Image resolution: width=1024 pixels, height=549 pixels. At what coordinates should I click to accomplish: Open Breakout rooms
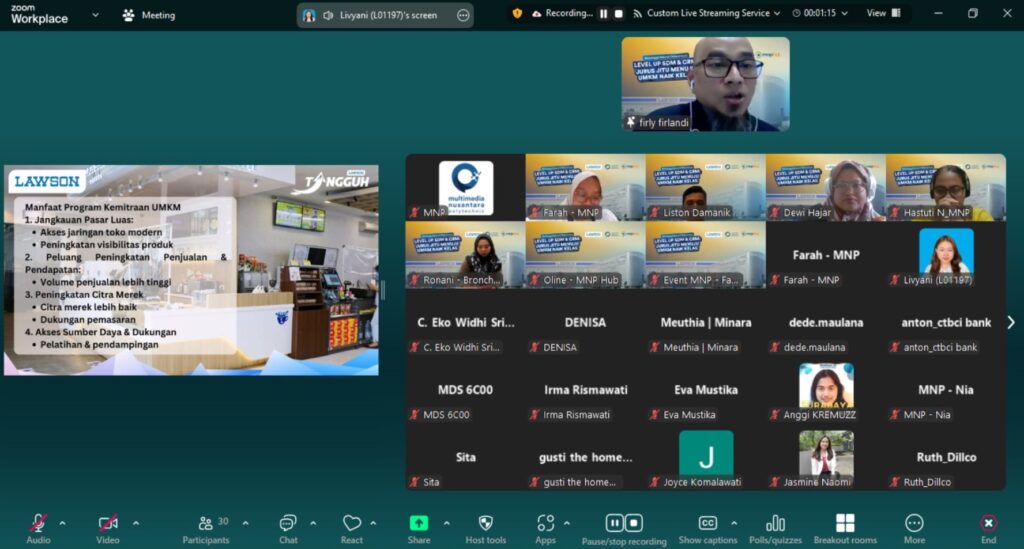[x=845, y=524]
